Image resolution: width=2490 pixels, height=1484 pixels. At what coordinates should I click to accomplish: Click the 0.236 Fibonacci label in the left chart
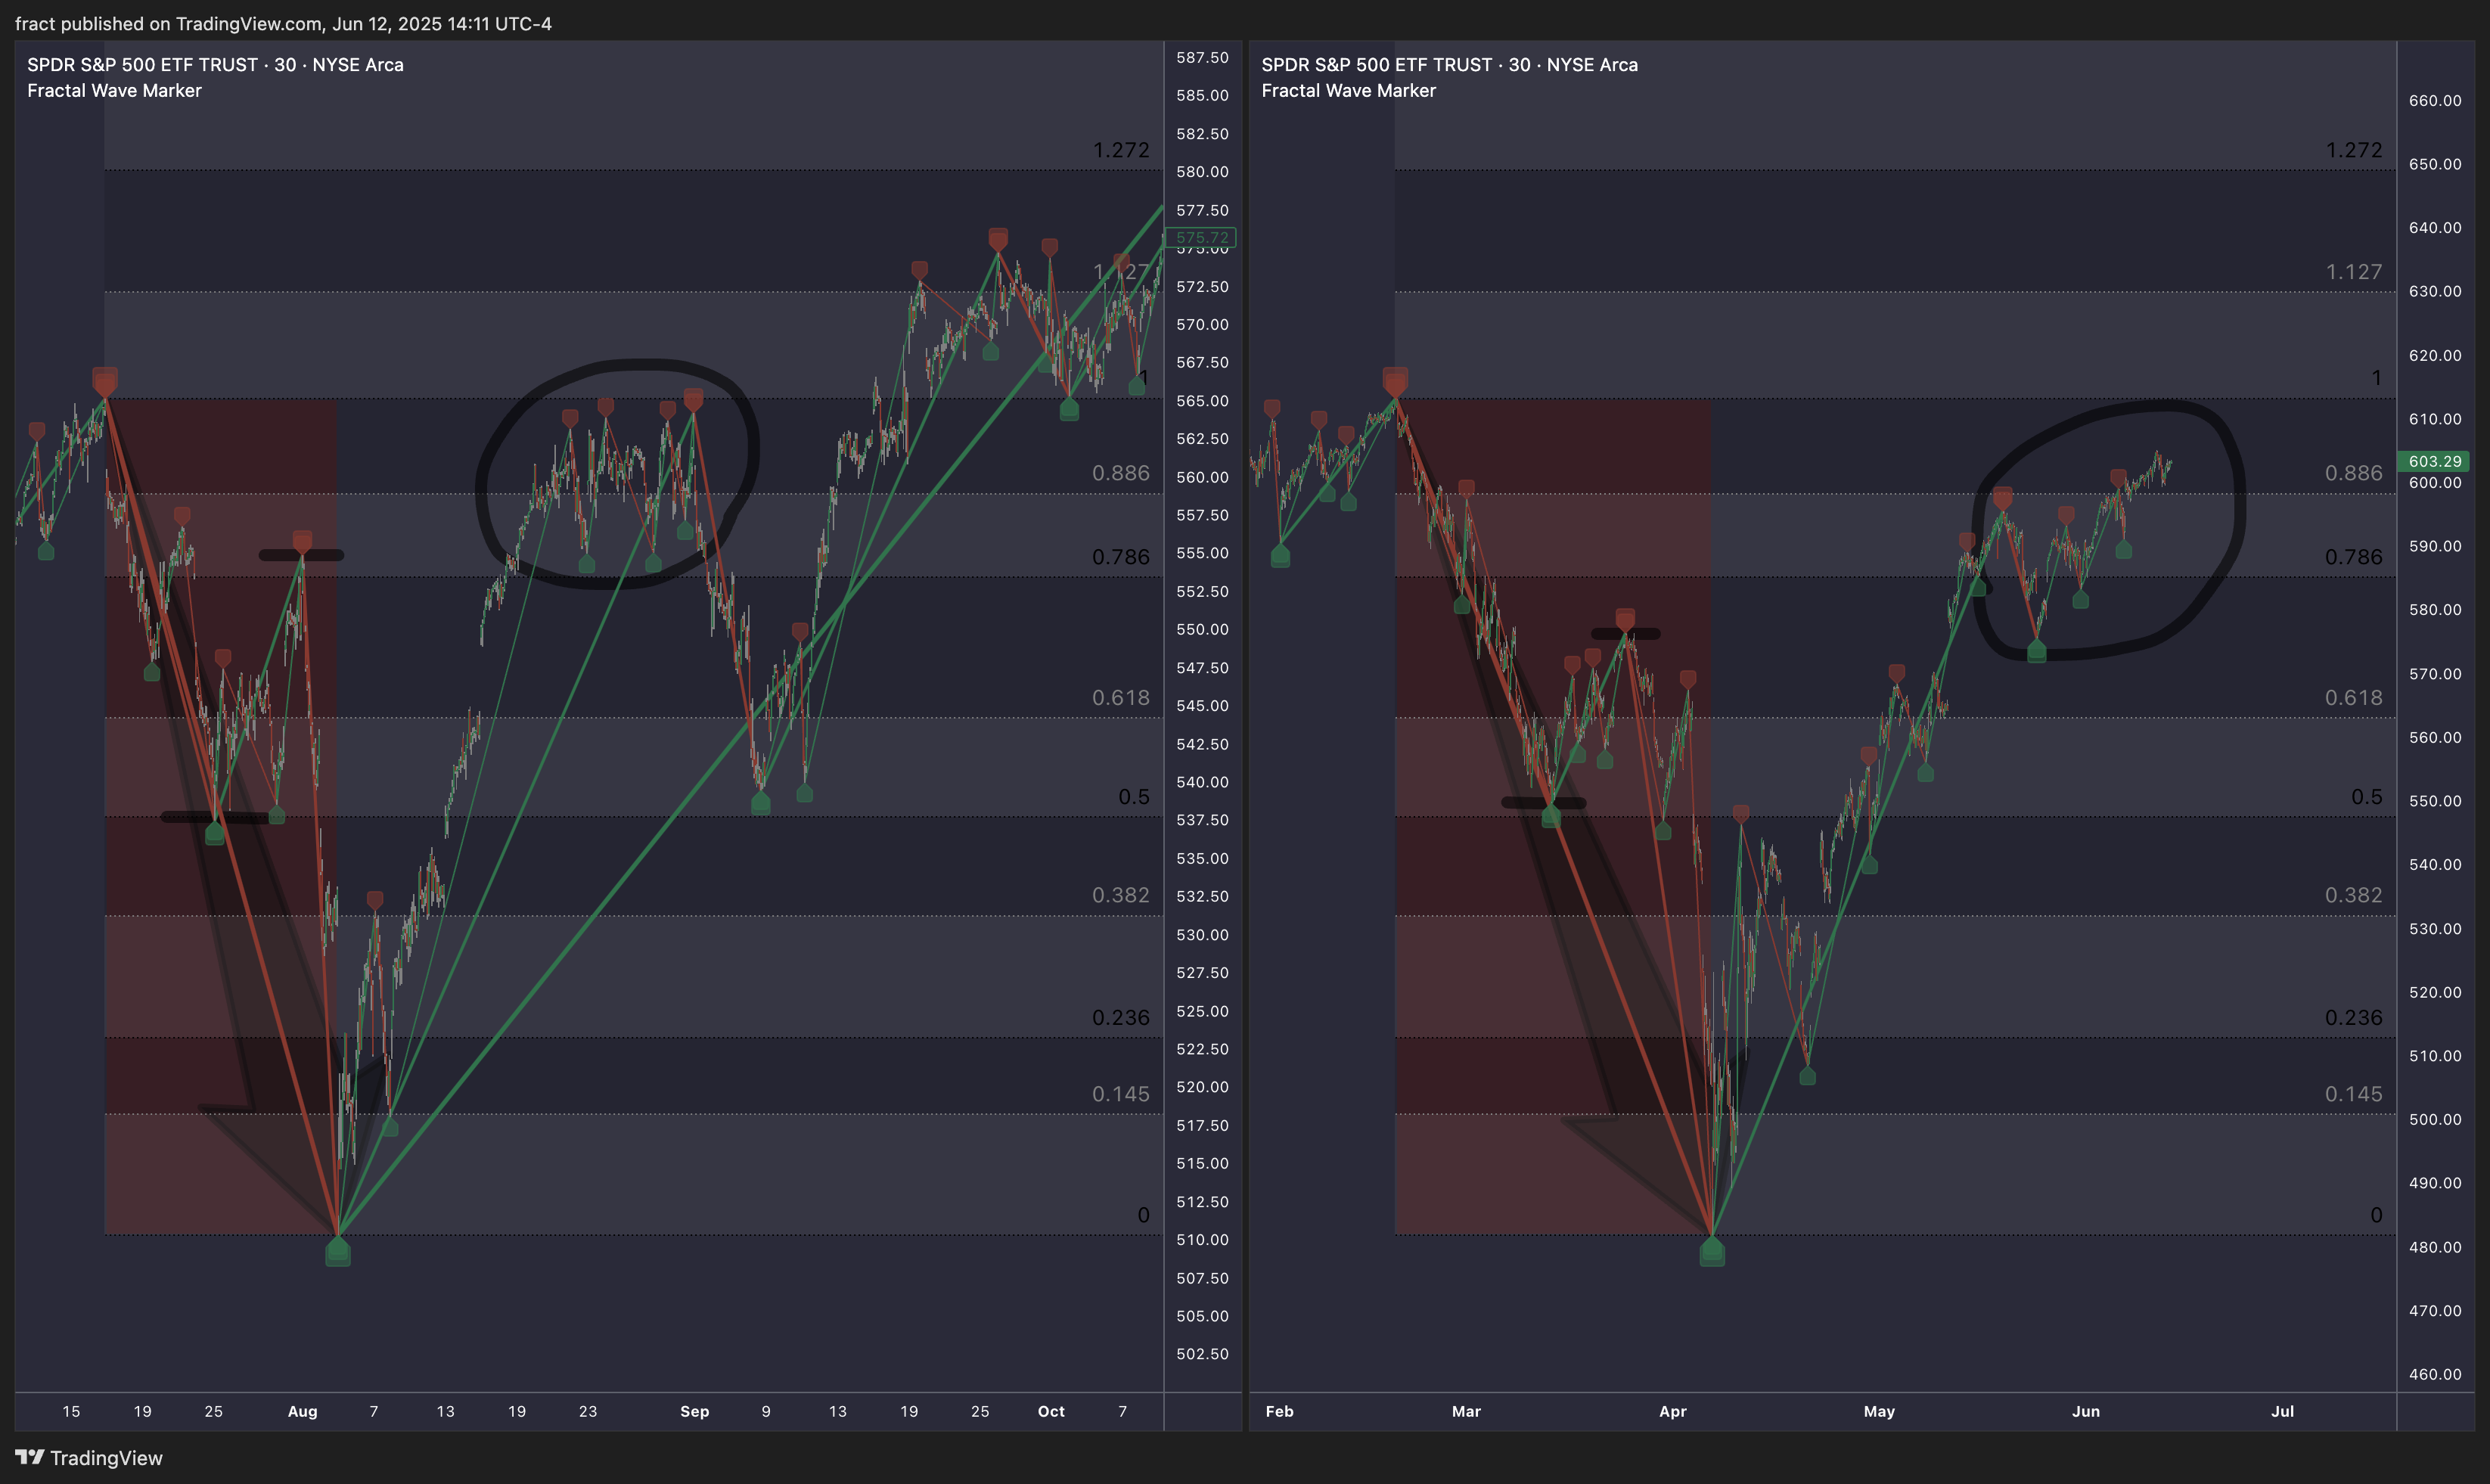click(x=1121, y=1017)
